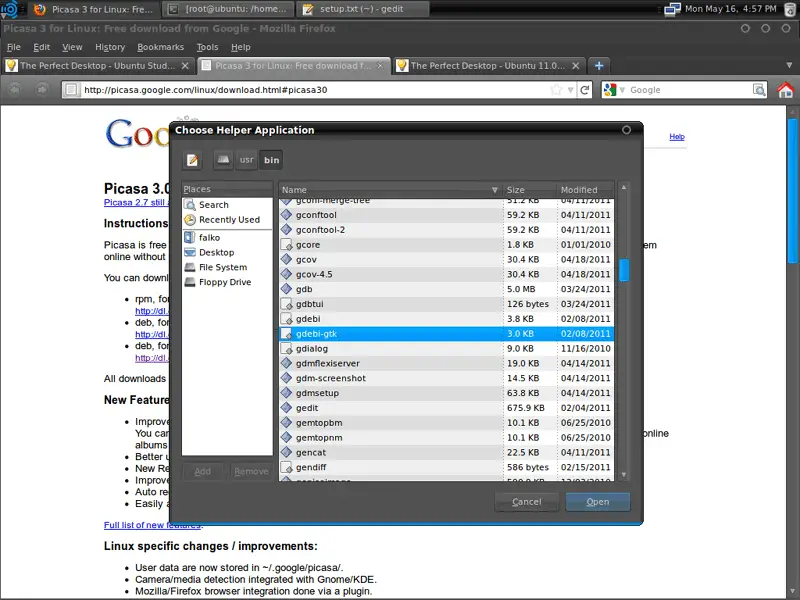This screenshot has height=600, width=800.
Task: Click the Modified column header
Action: (585, 190)
